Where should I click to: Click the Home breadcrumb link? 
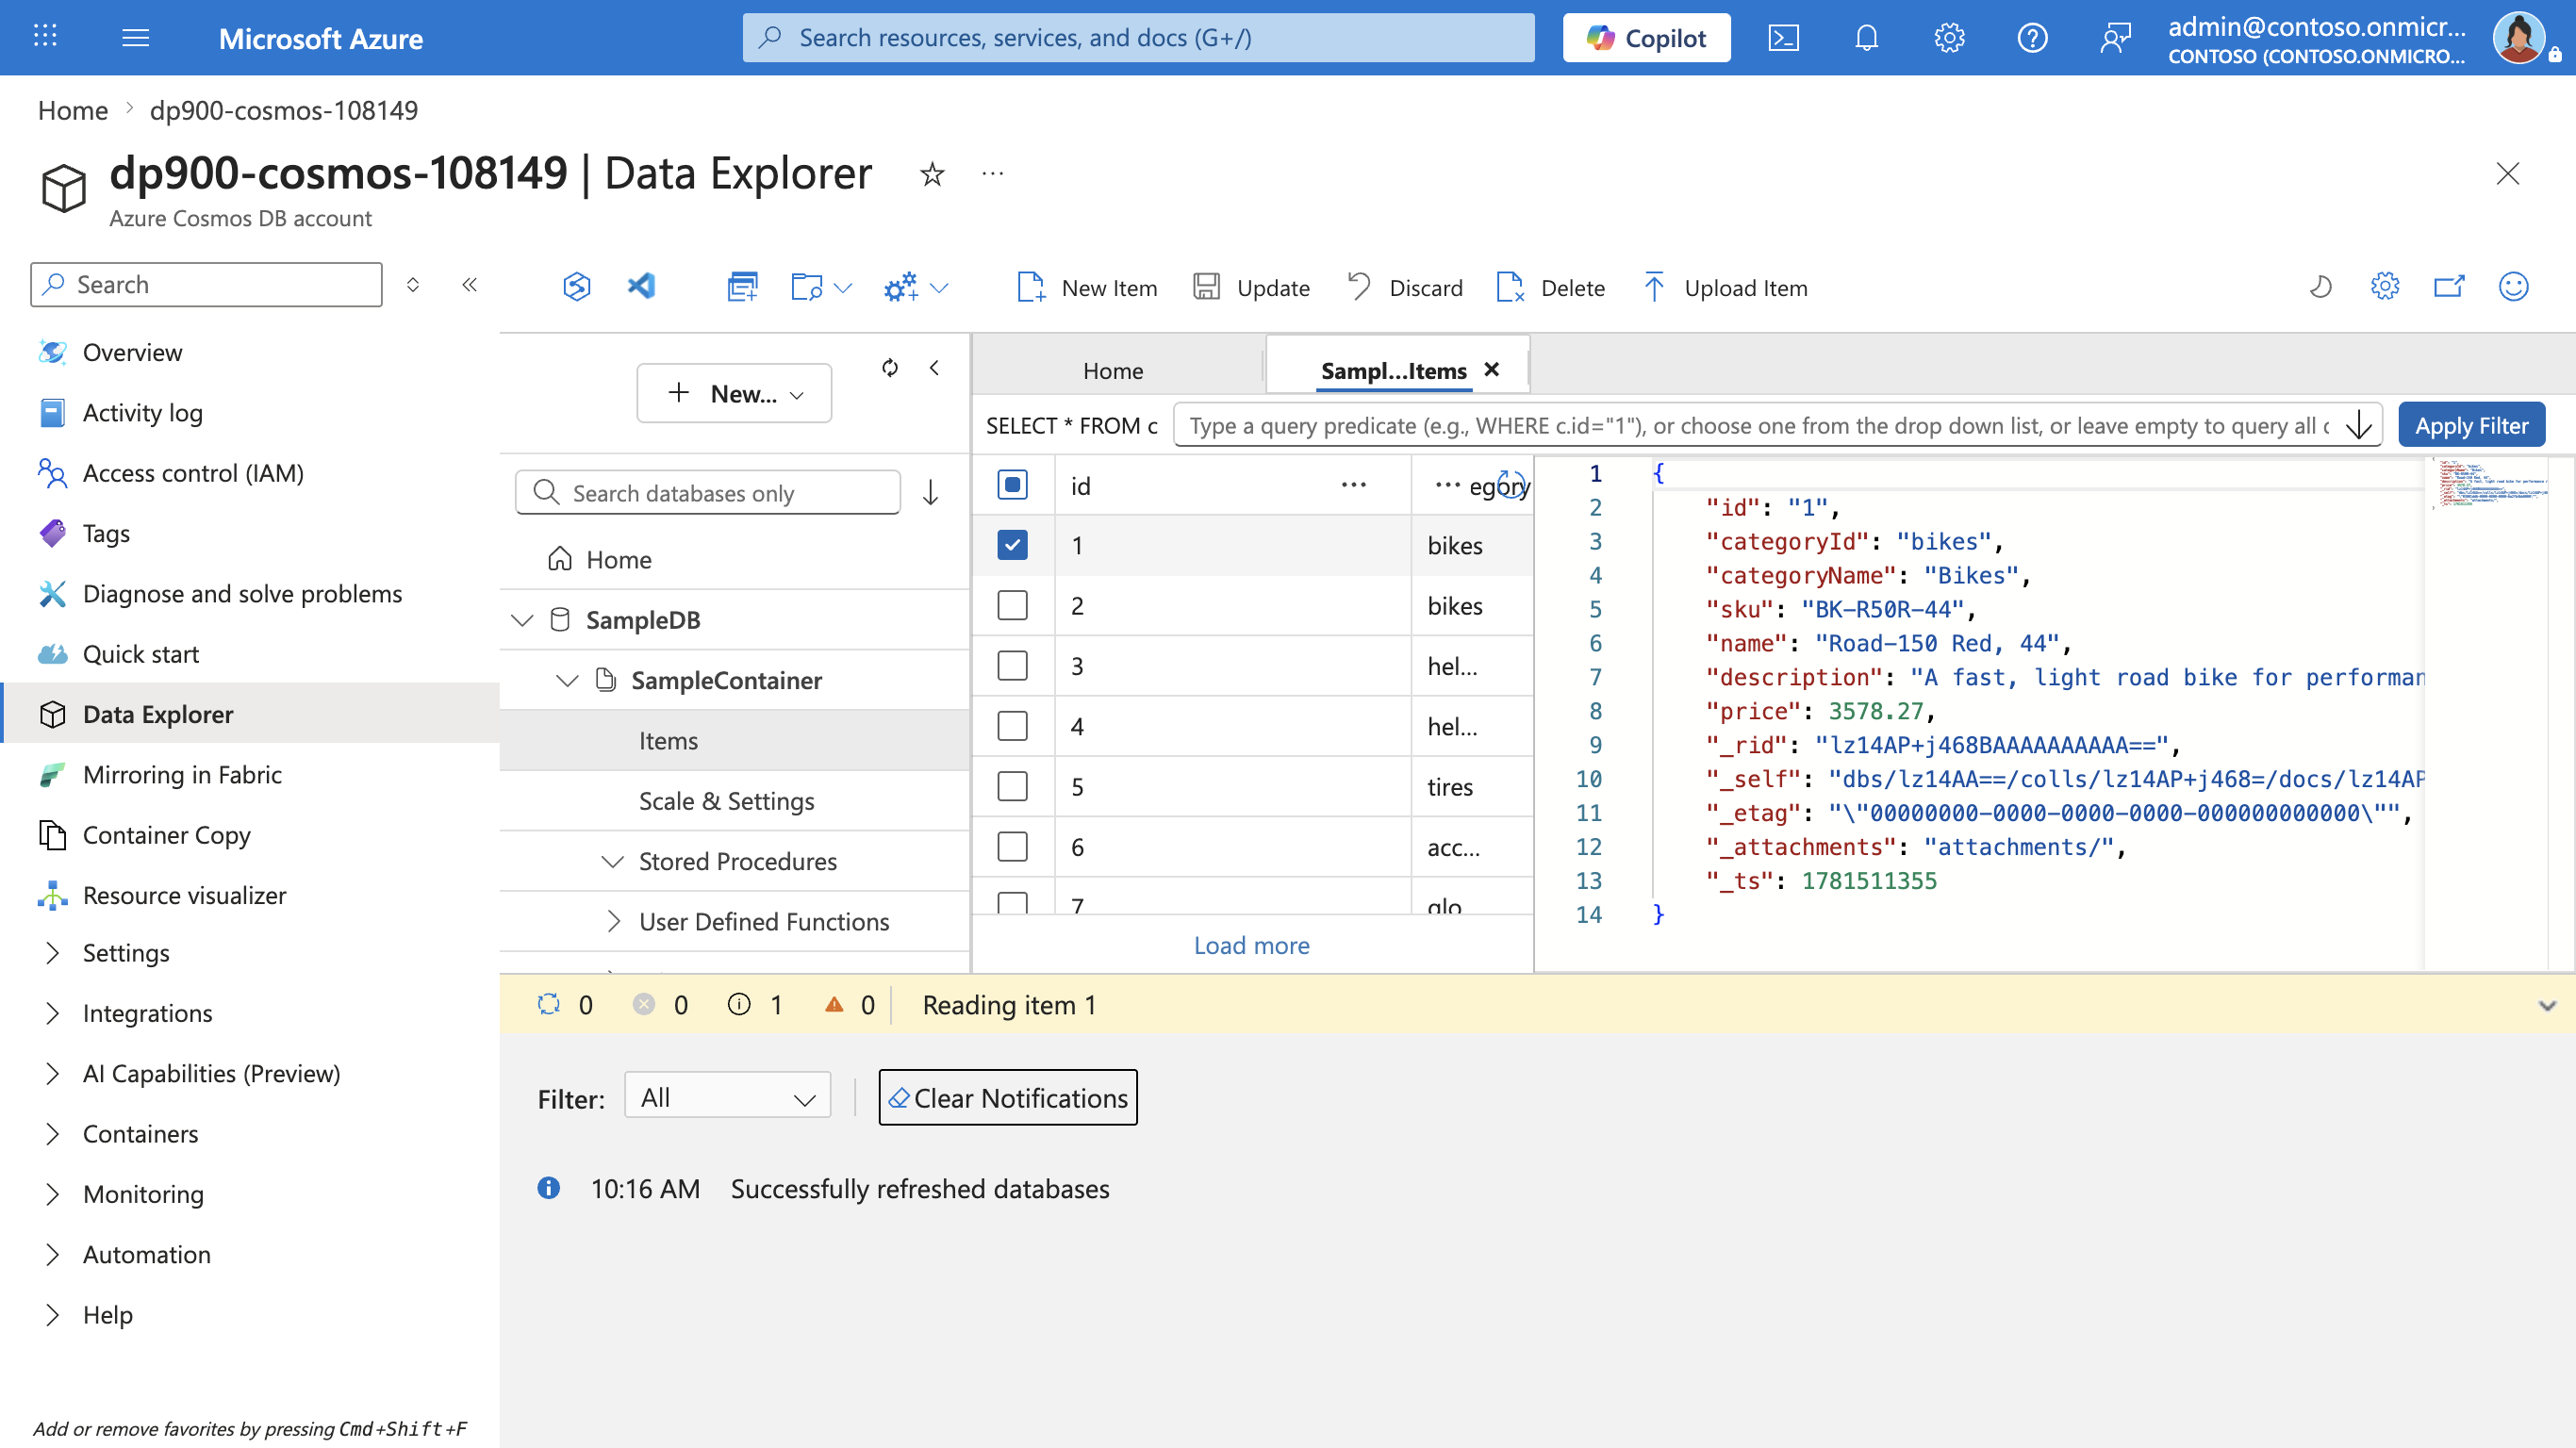coord(72,110)
